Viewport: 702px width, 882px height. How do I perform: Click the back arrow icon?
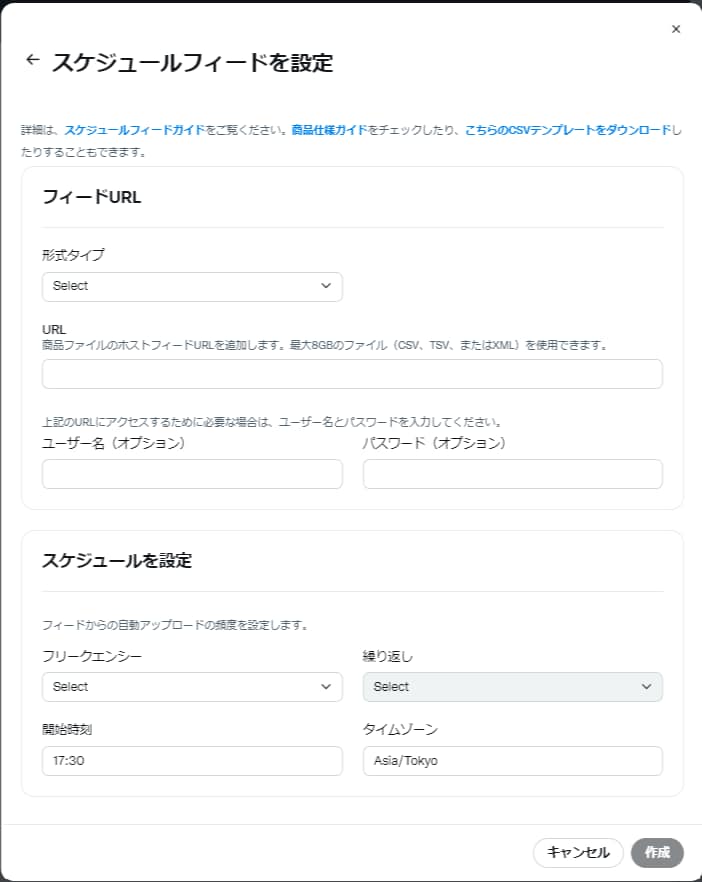[32, 60]
